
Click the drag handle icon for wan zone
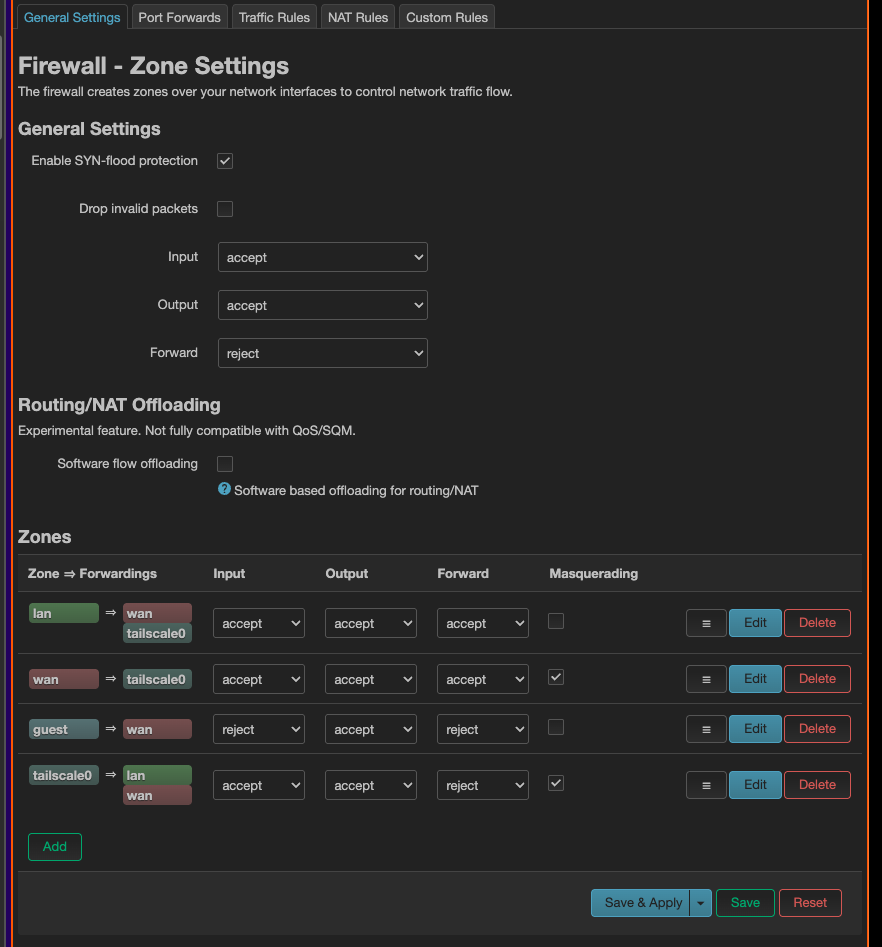click(706, 679)
